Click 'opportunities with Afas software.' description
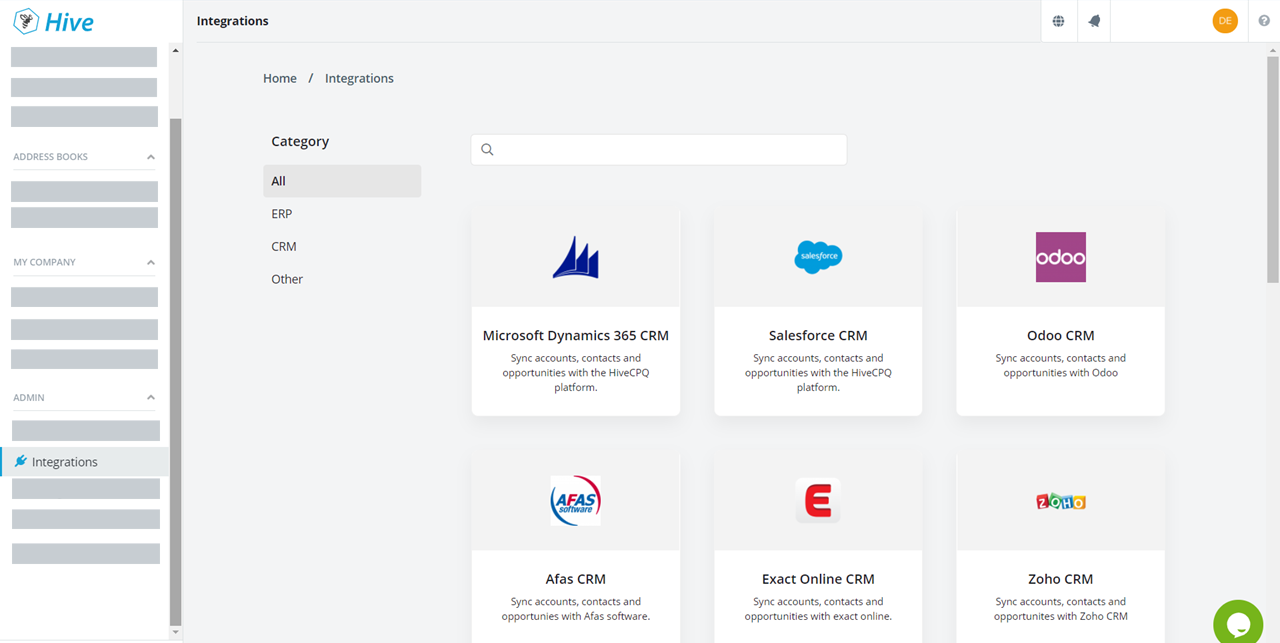Screen dimensions: 1280x643 pos(576,616)
